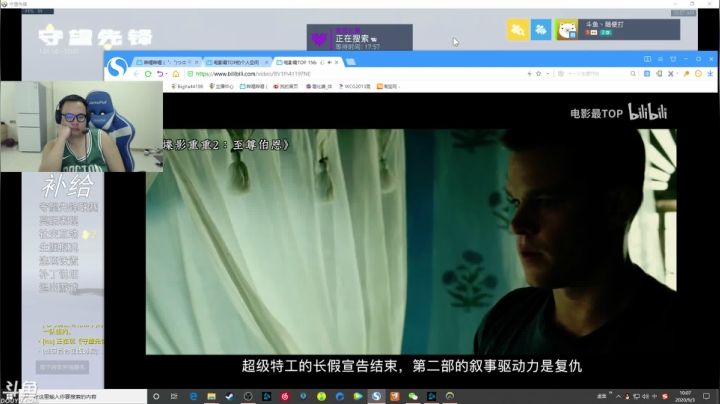Open Task View on taskbar
Image resolution: width=720 pixels, height=404 pixels.
coord(174,396)
